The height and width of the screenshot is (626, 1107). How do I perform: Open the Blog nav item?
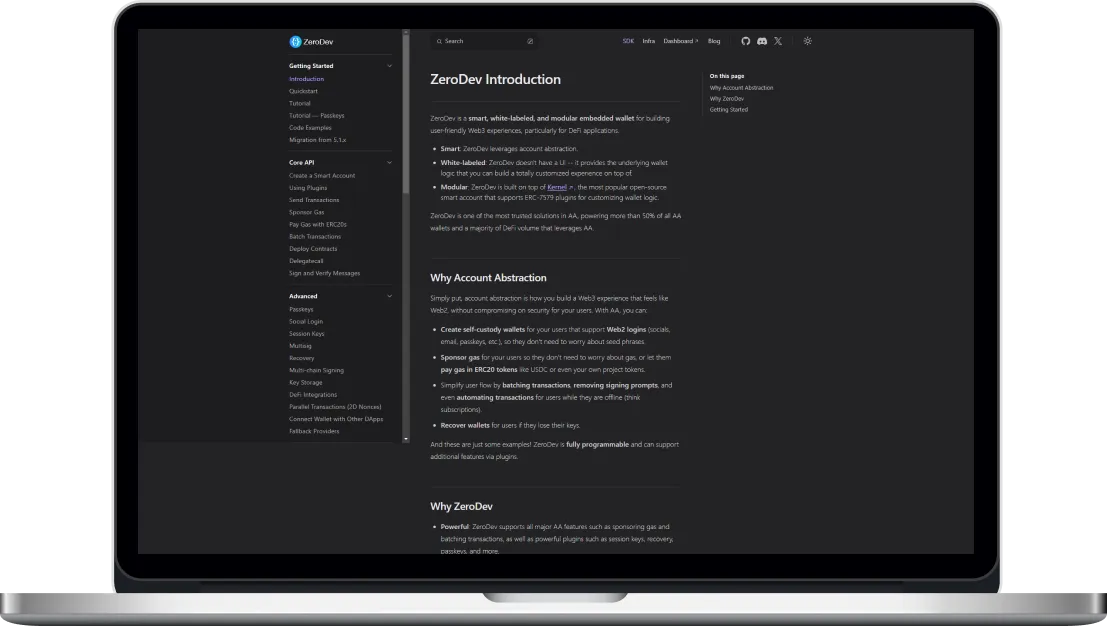point(714,41)
